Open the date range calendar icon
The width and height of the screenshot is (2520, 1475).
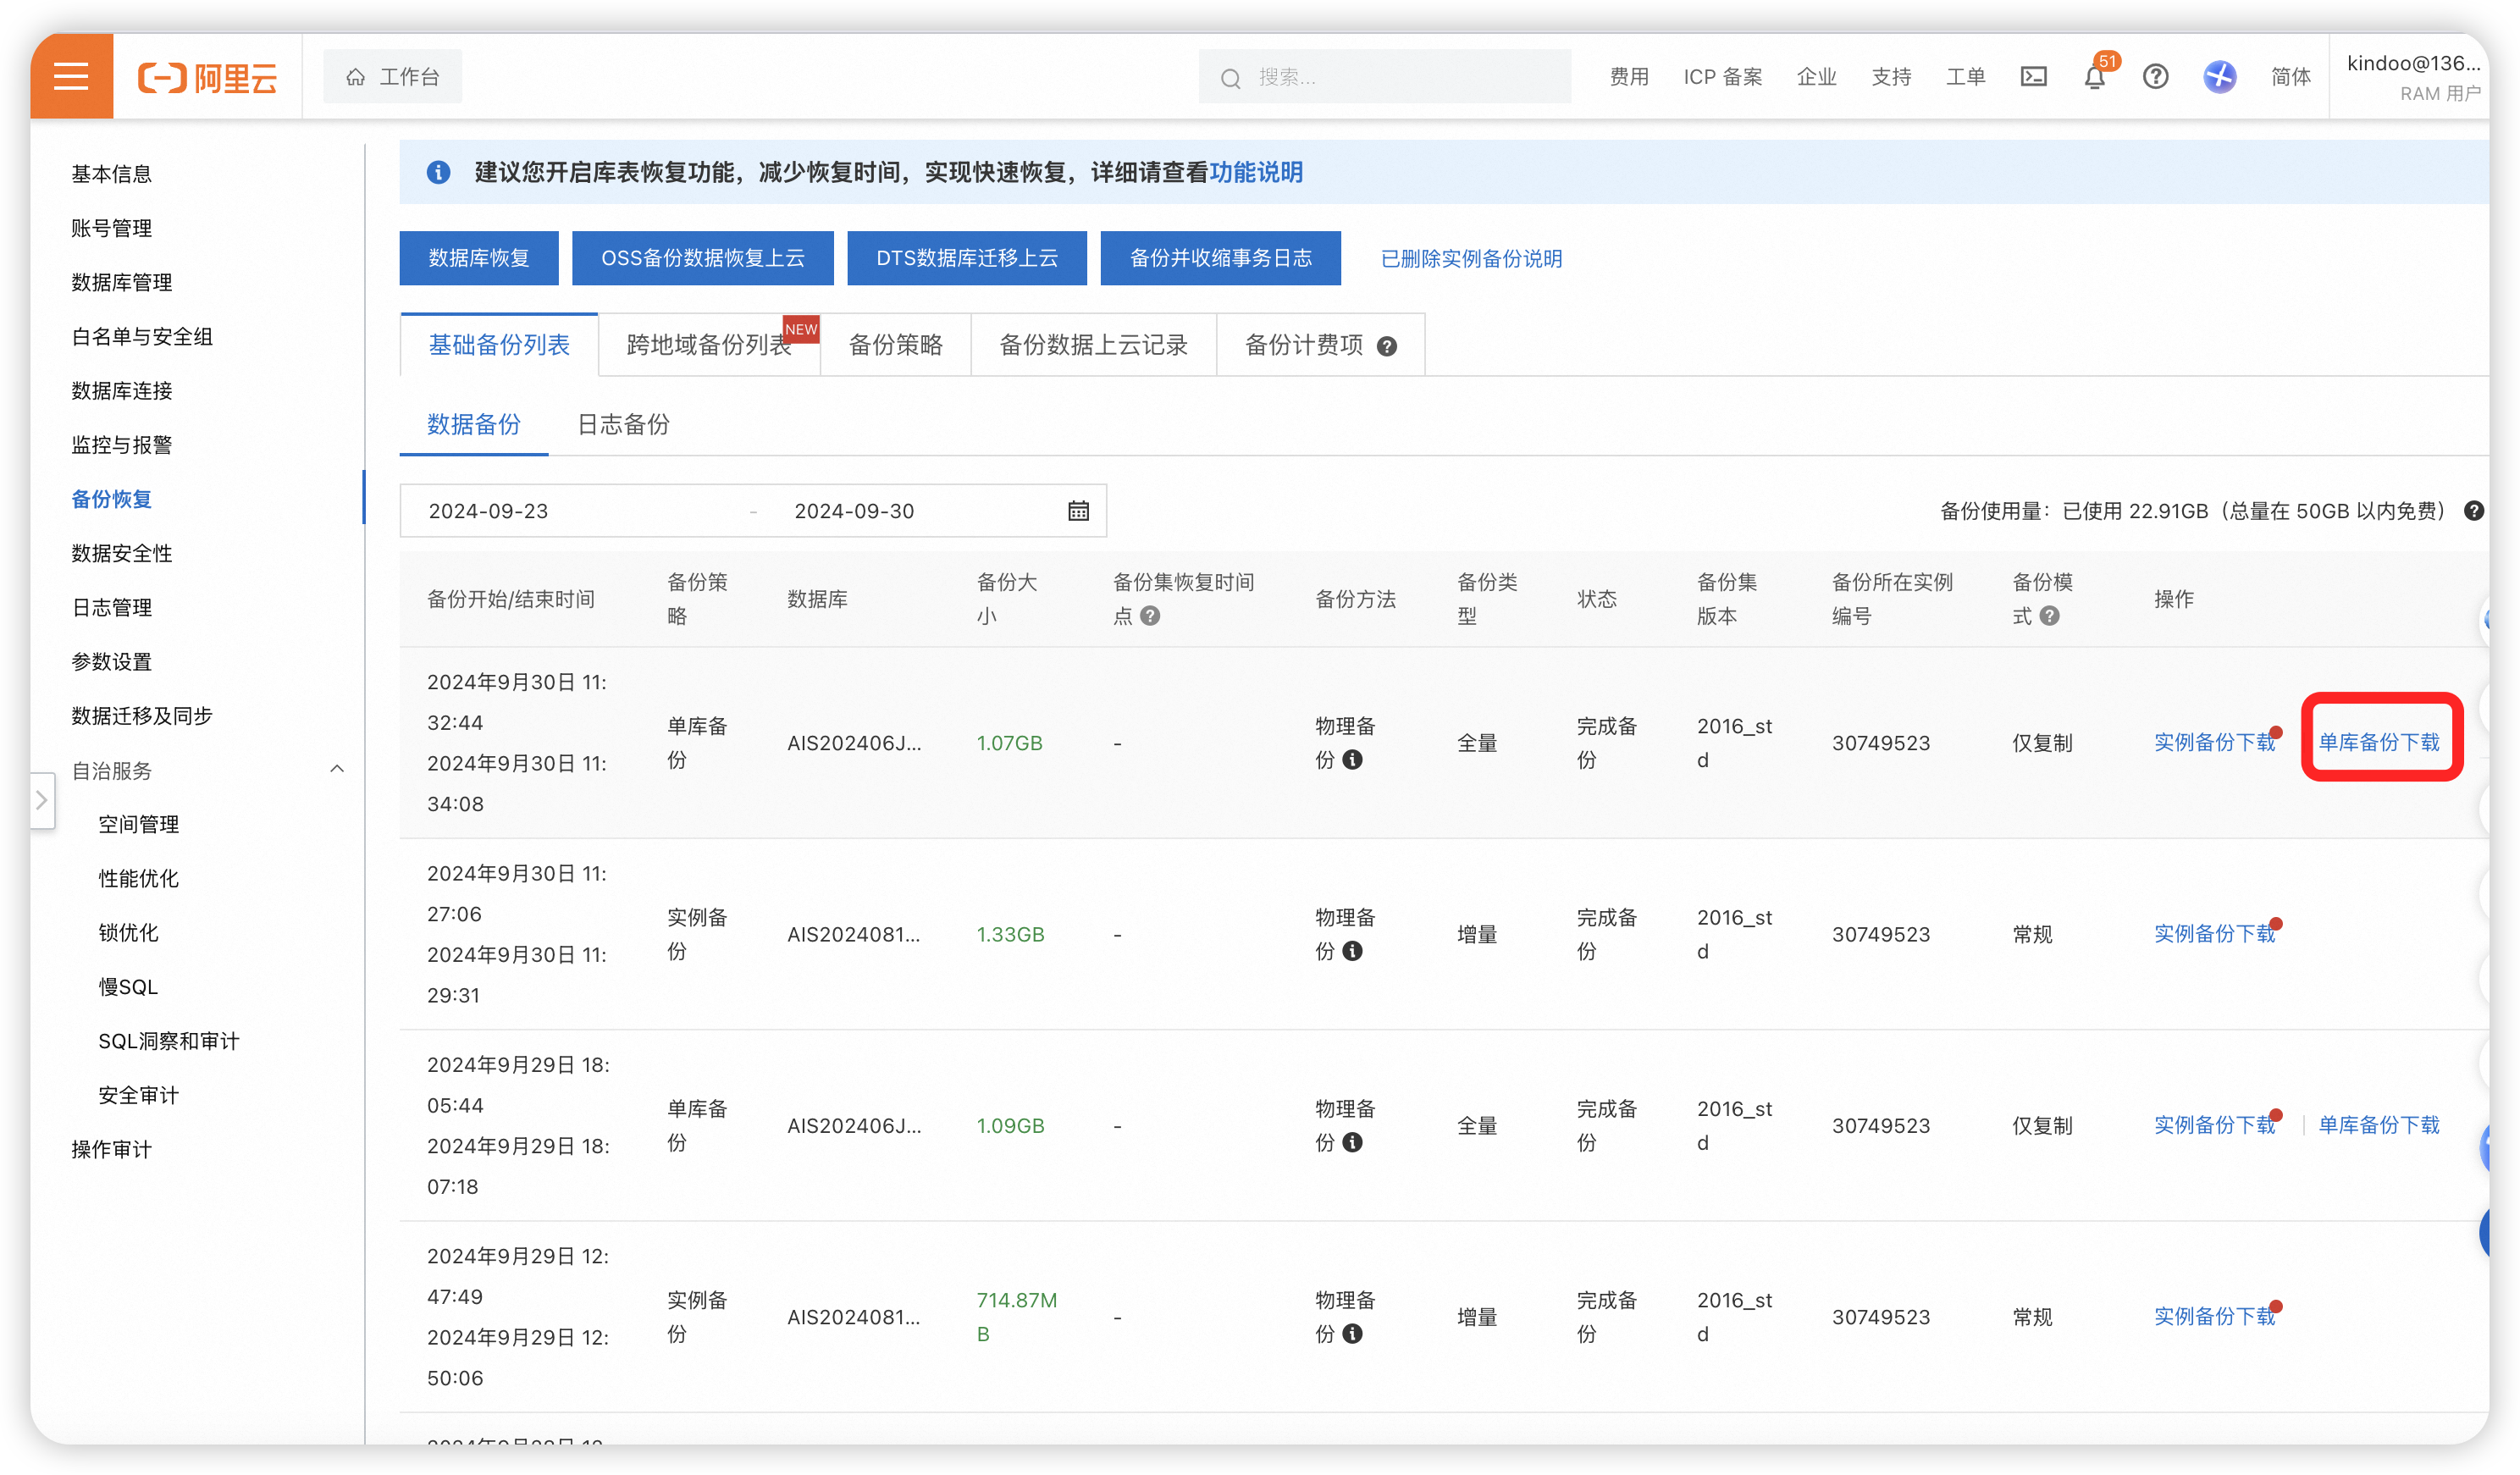pyautogui.click(x=1077, y=511)
